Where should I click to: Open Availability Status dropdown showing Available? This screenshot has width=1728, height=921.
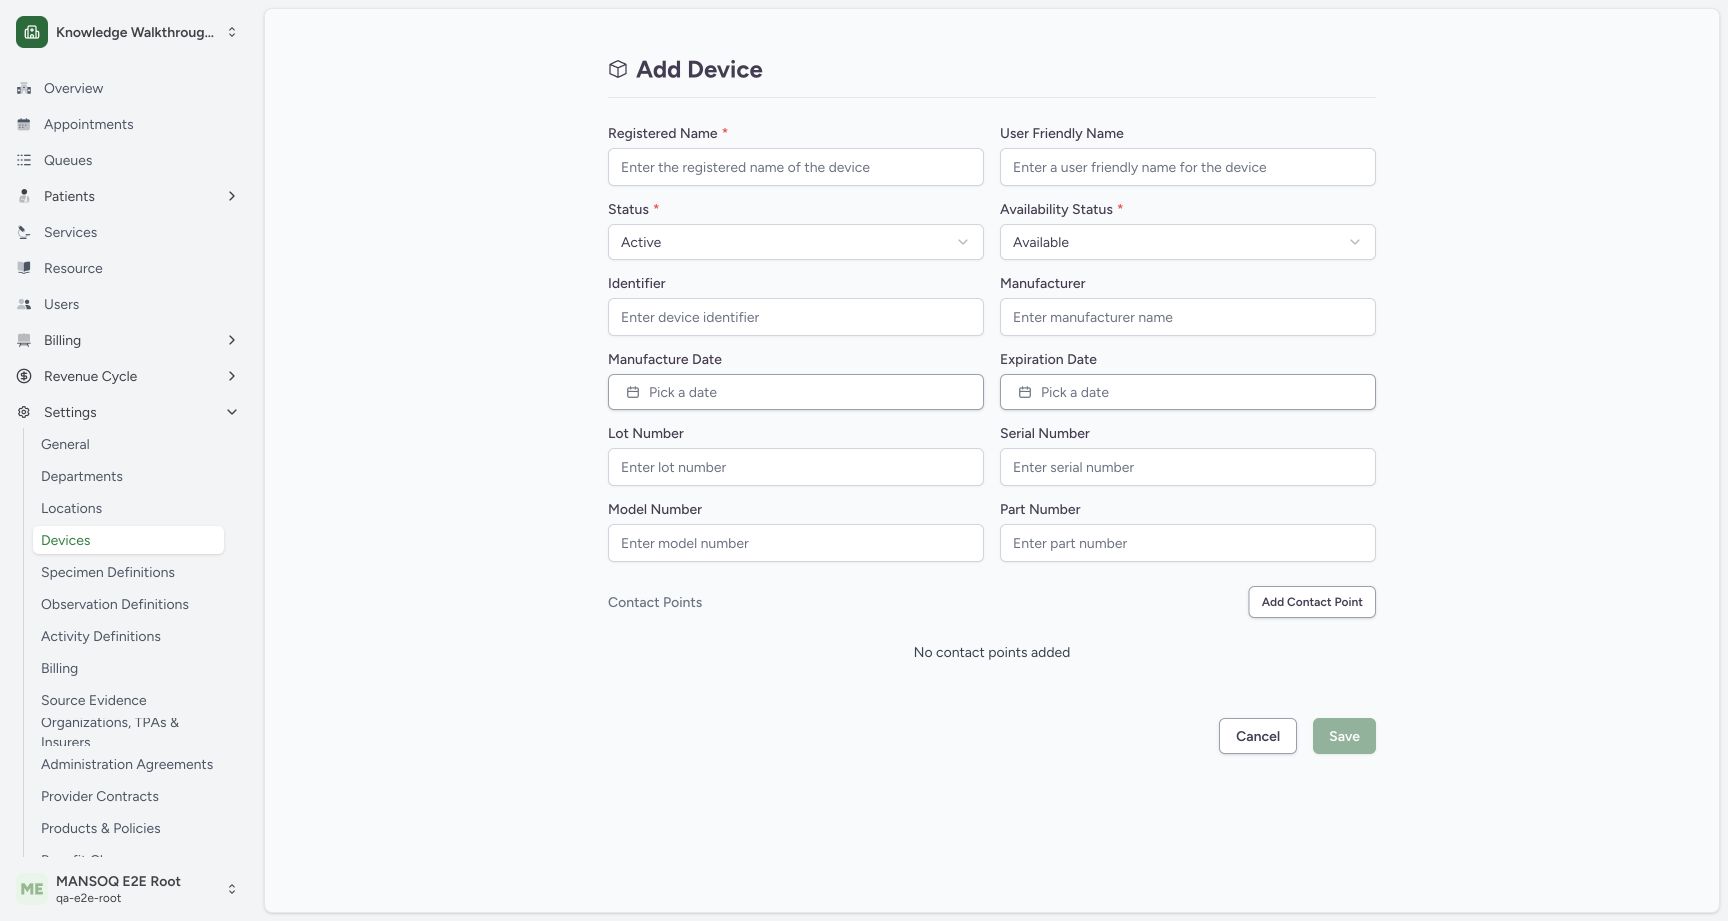pyautogui.click(x=1188, y=242)
